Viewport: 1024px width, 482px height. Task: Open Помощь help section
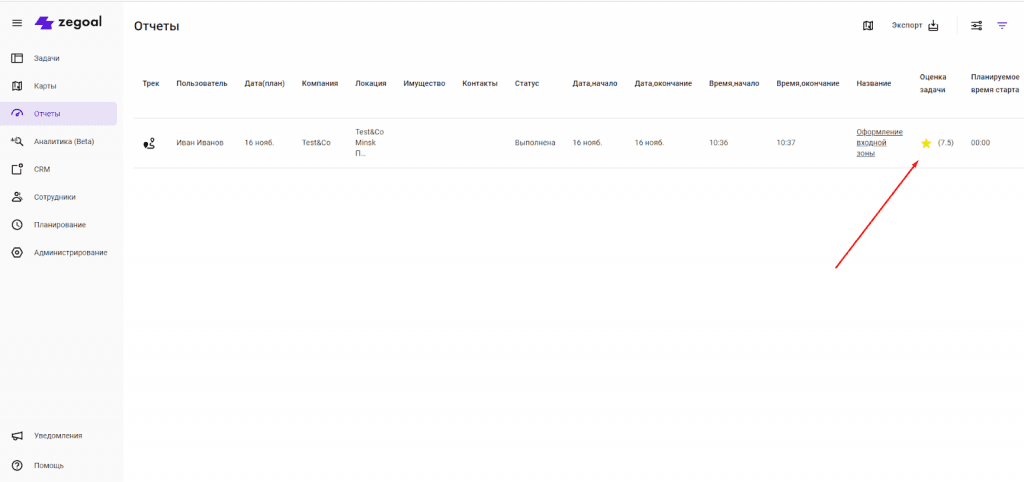pyautogui.click(x=48, y=465)
